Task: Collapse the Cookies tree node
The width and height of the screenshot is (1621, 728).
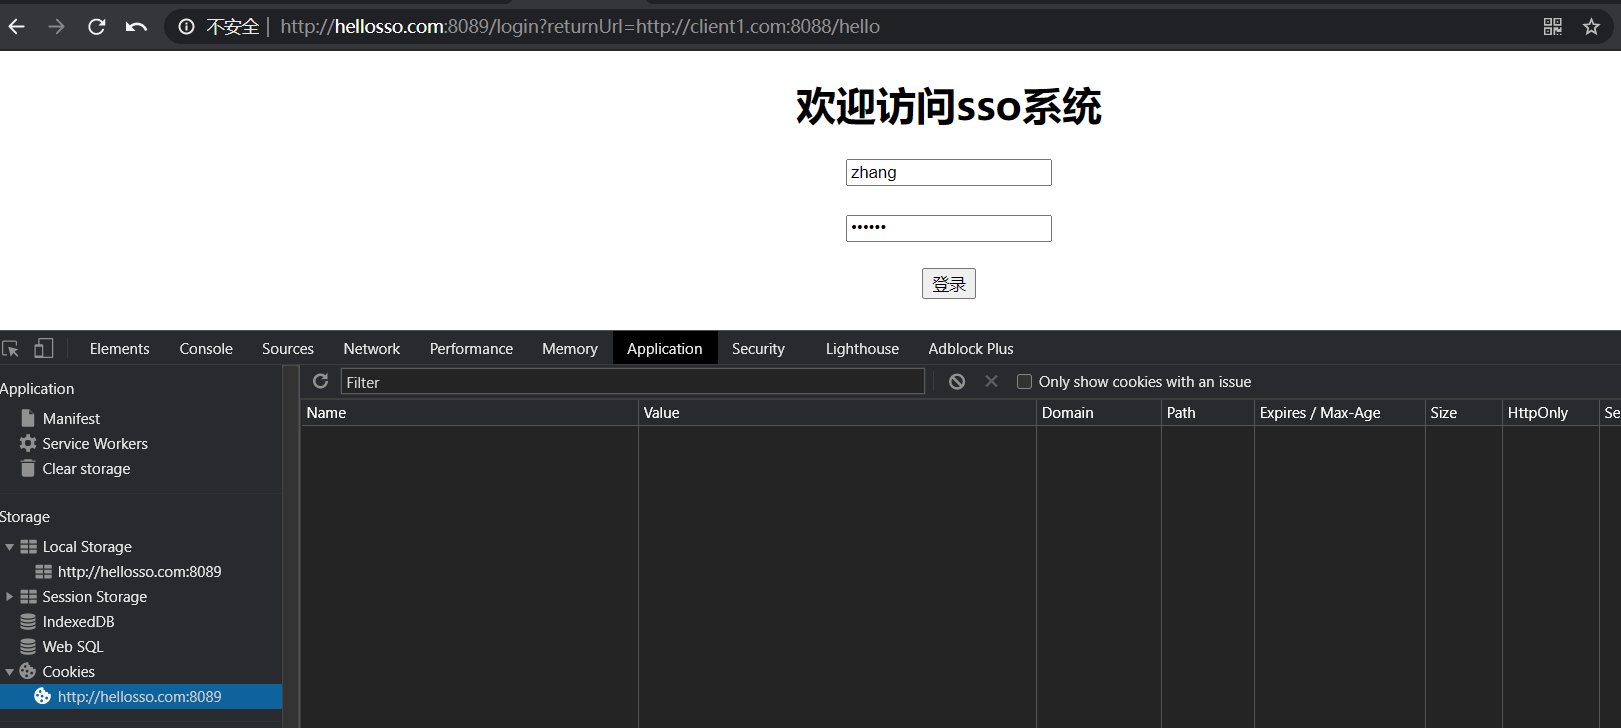Action: click(x=9, y=672)
